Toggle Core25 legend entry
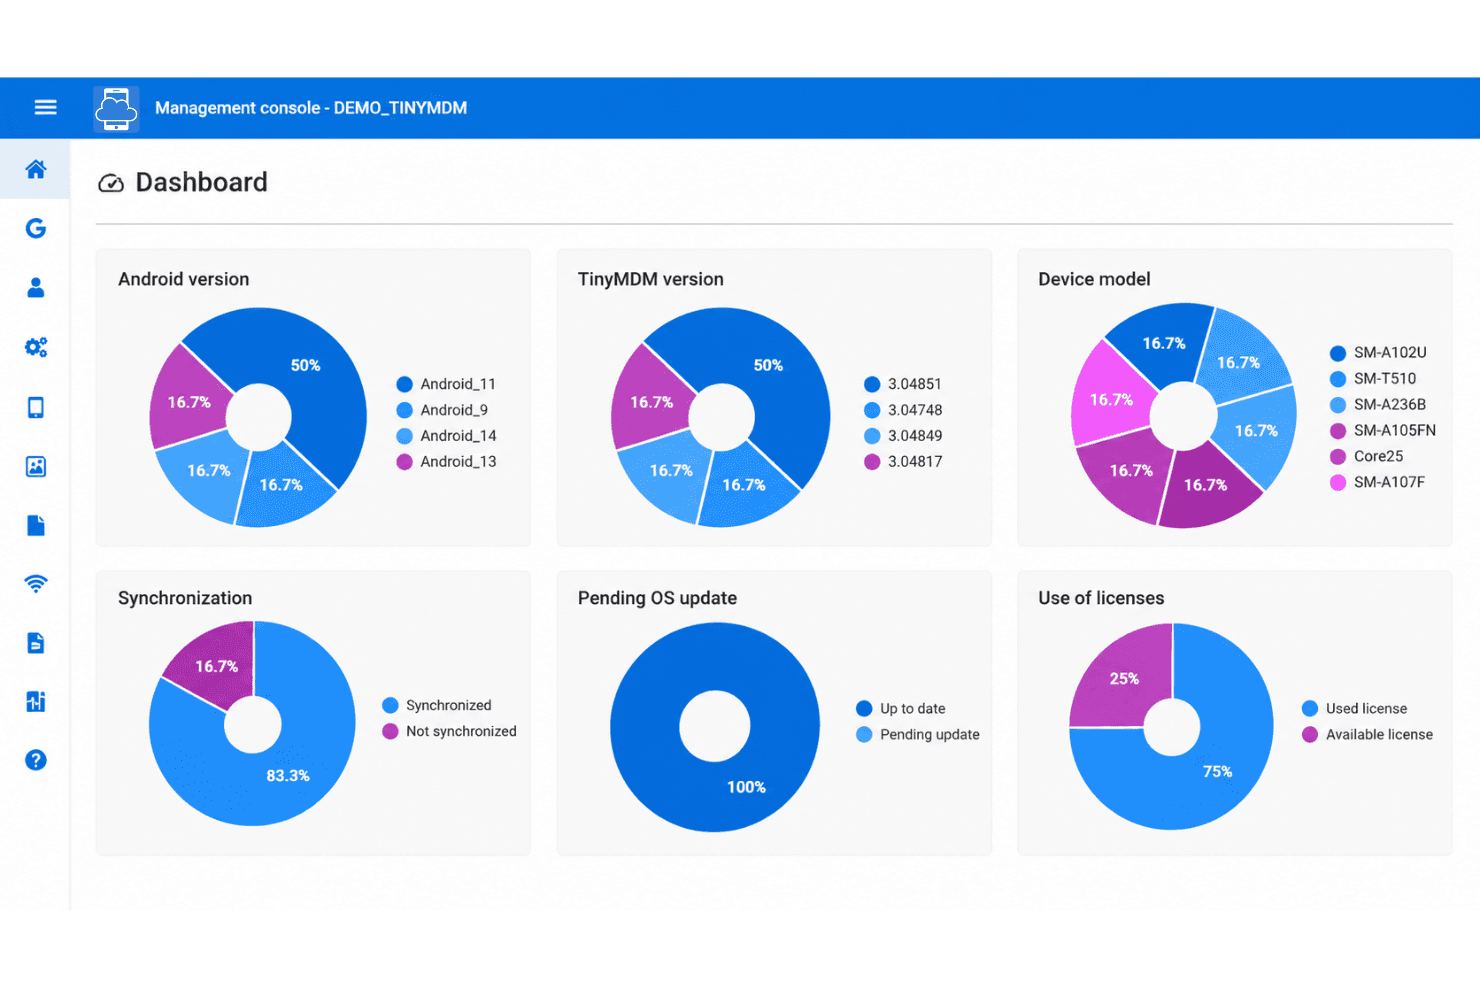 coord(1366,457)
